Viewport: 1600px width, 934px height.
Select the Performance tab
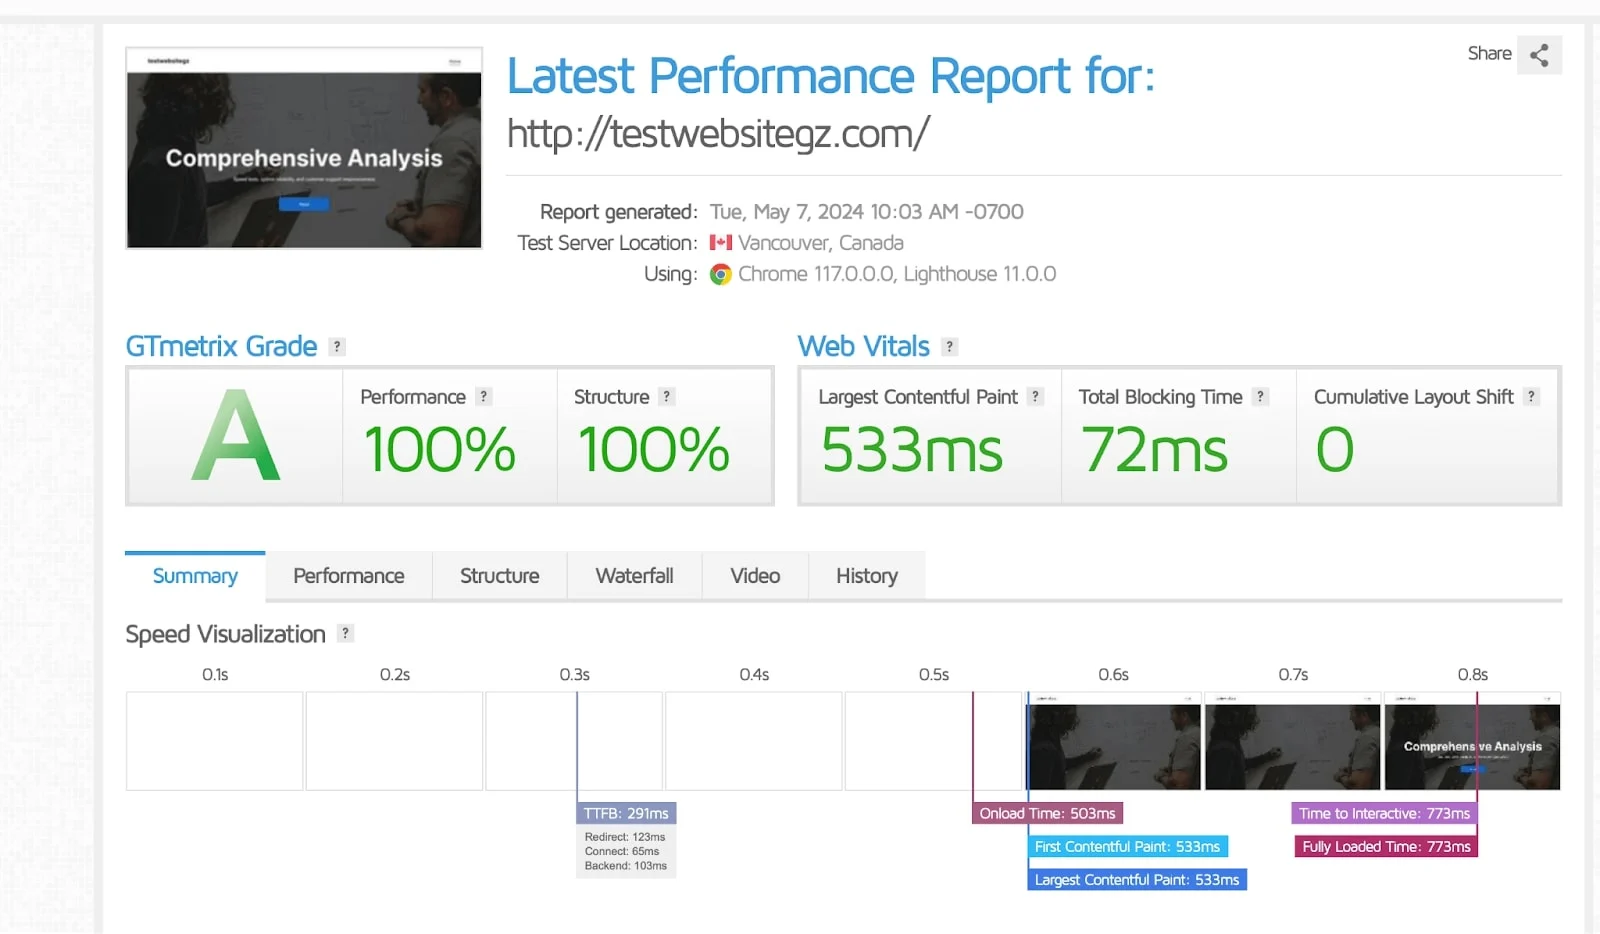[x=348, y=575]
